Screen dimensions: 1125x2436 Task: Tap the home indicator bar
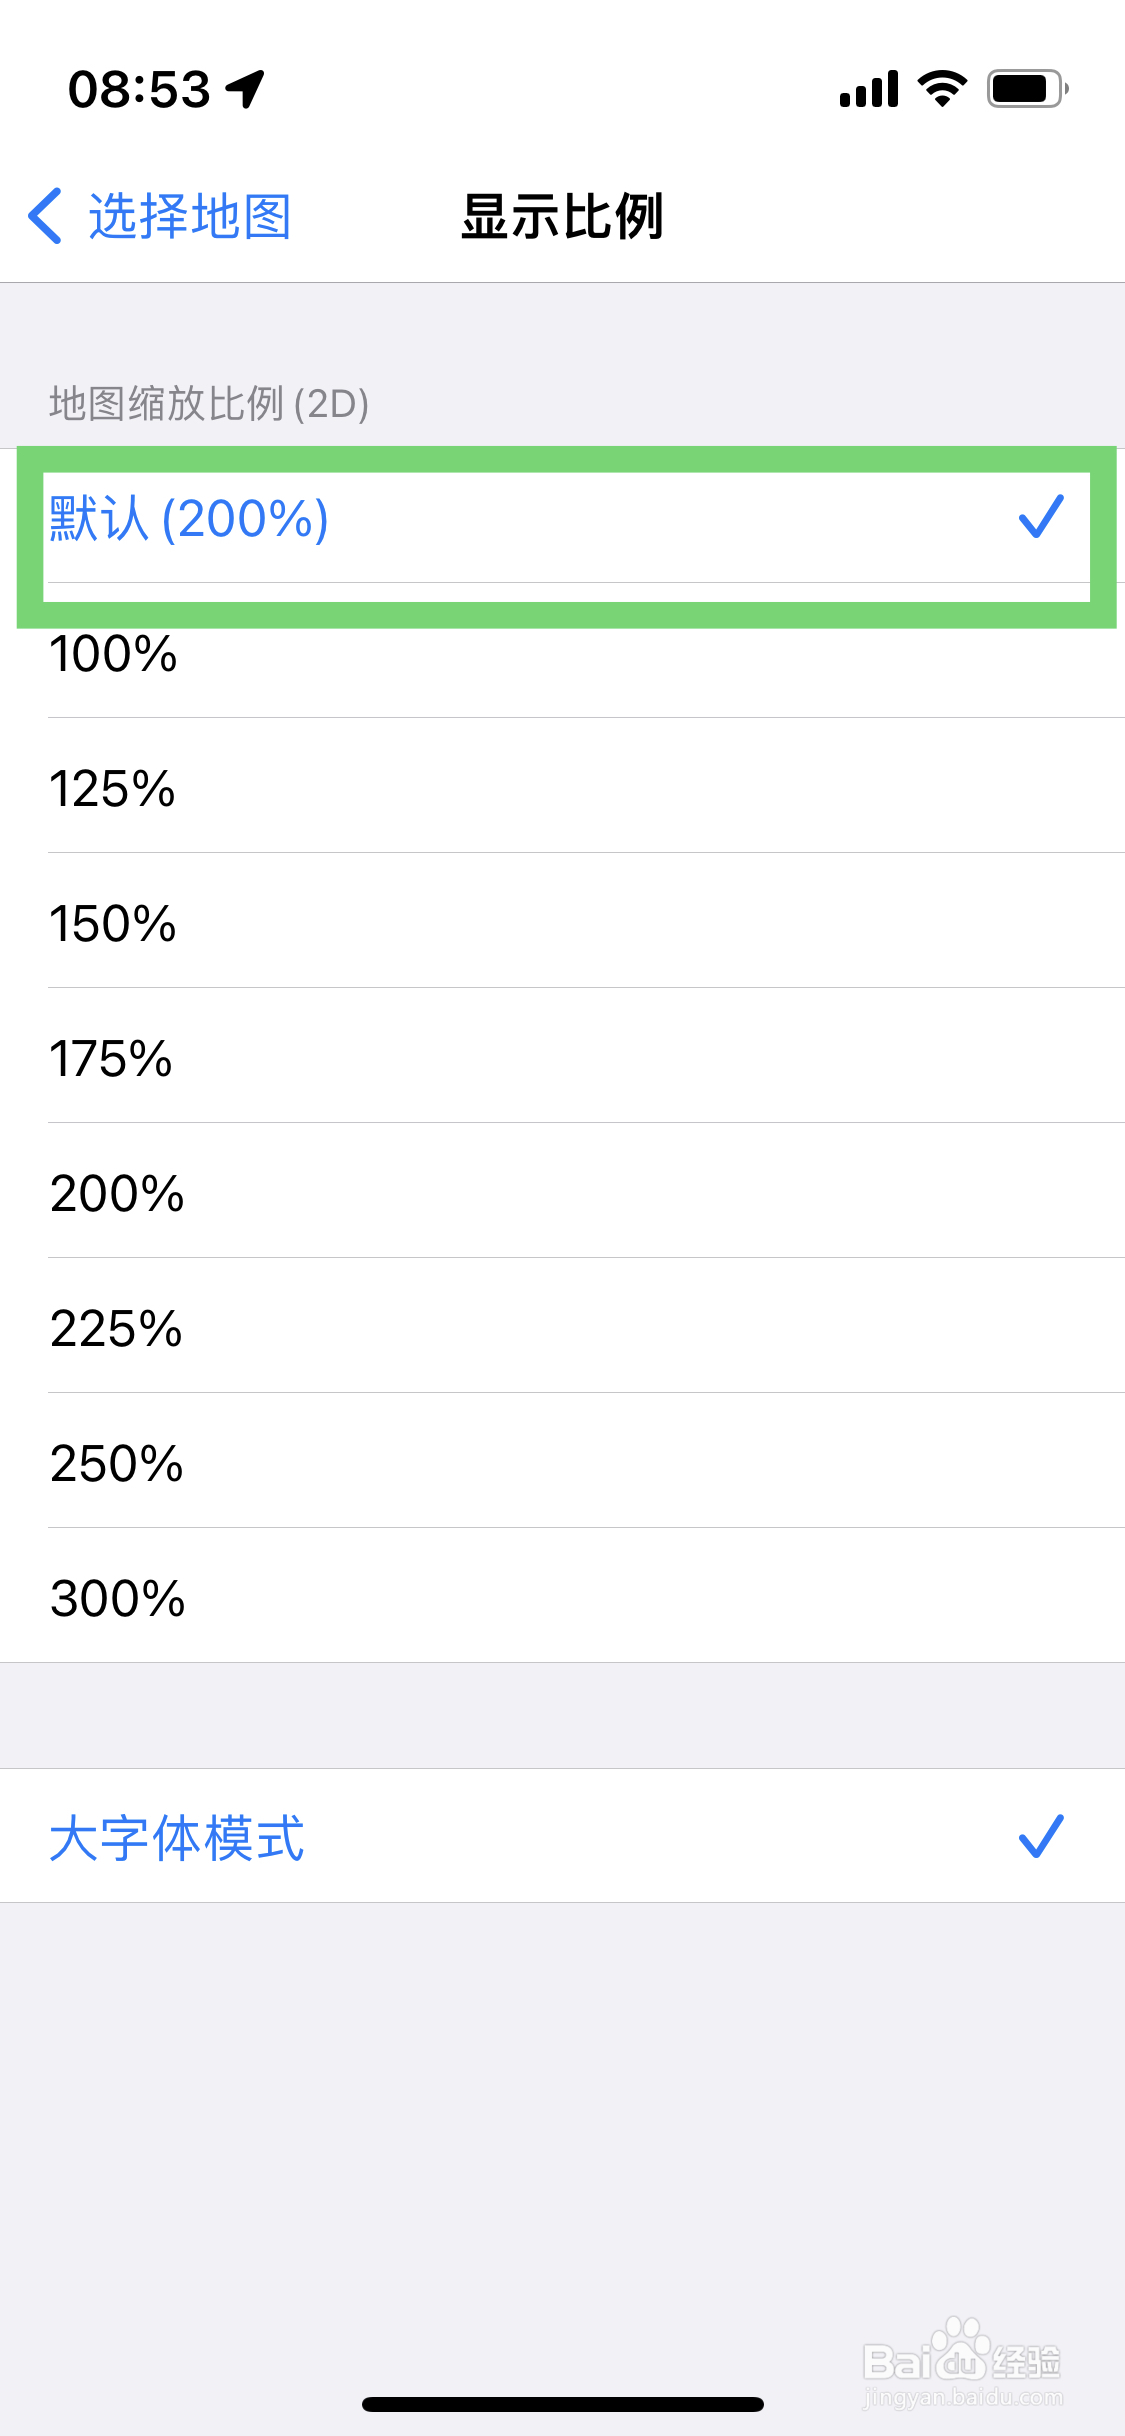563,2404
